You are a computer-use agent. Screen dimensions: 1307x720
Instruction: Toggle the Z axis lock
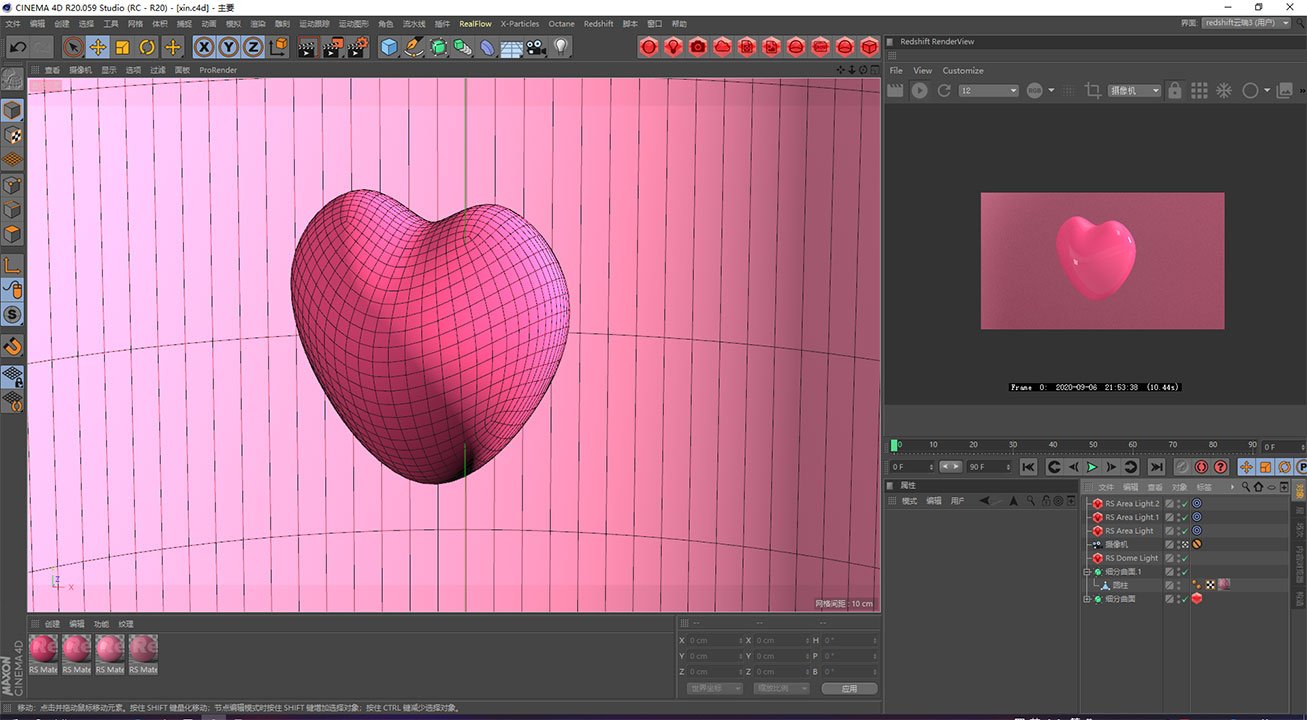tap(254, 47)
